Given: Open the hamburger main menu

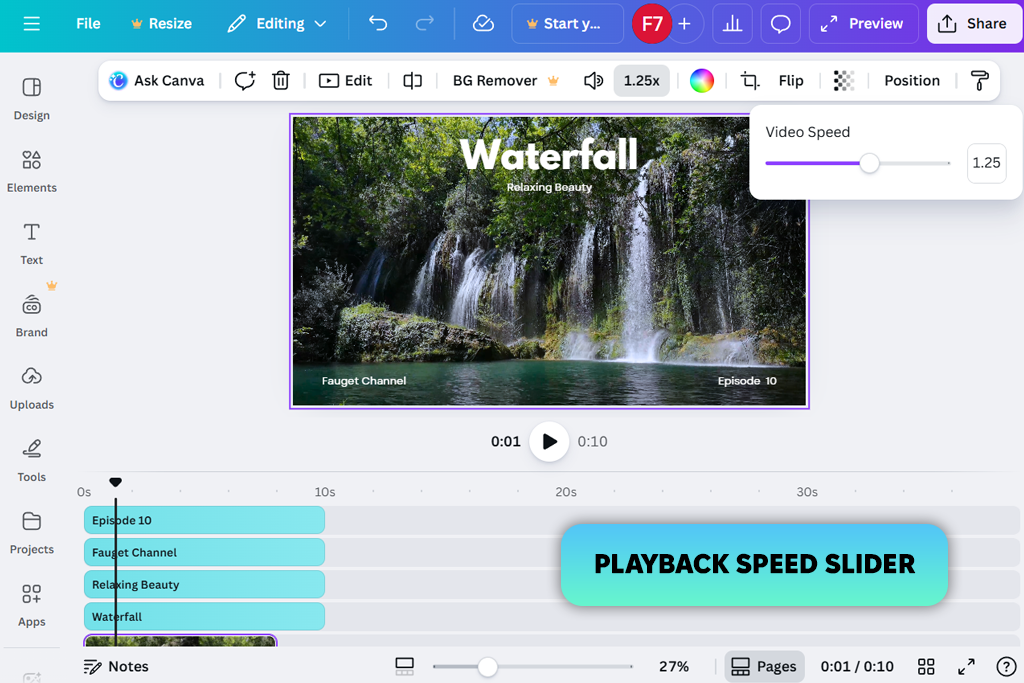Looking at the screenshot, I should click(31, 24).
